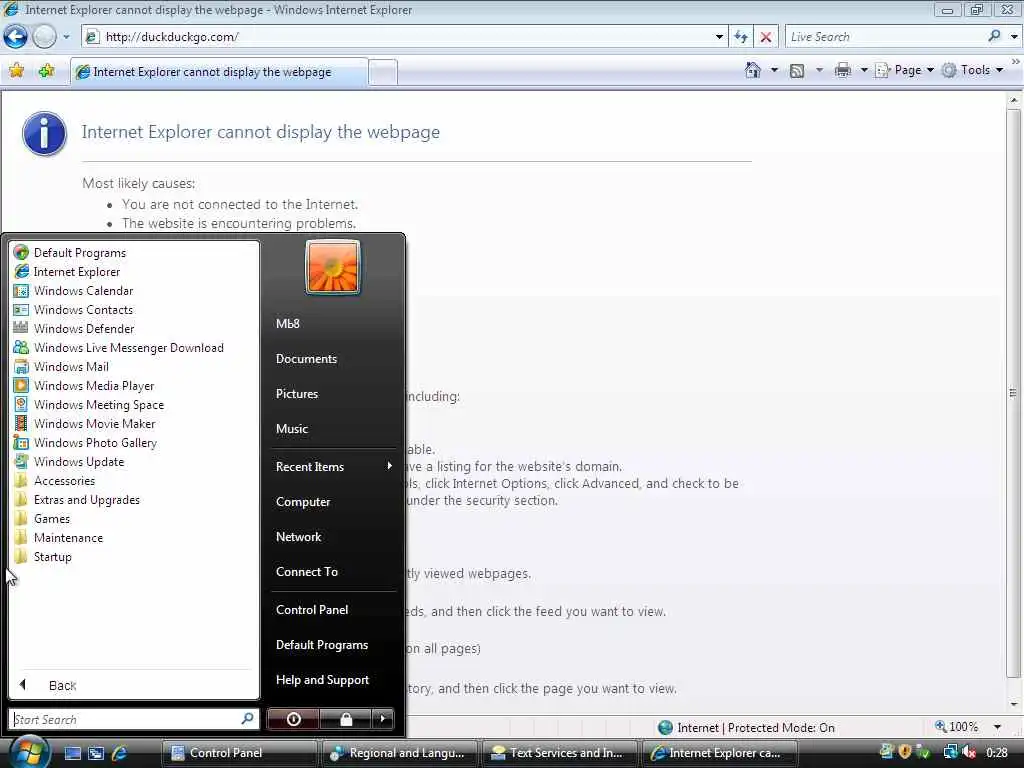
Task: Click the red Stop loading icon
Action: [766, 37]
